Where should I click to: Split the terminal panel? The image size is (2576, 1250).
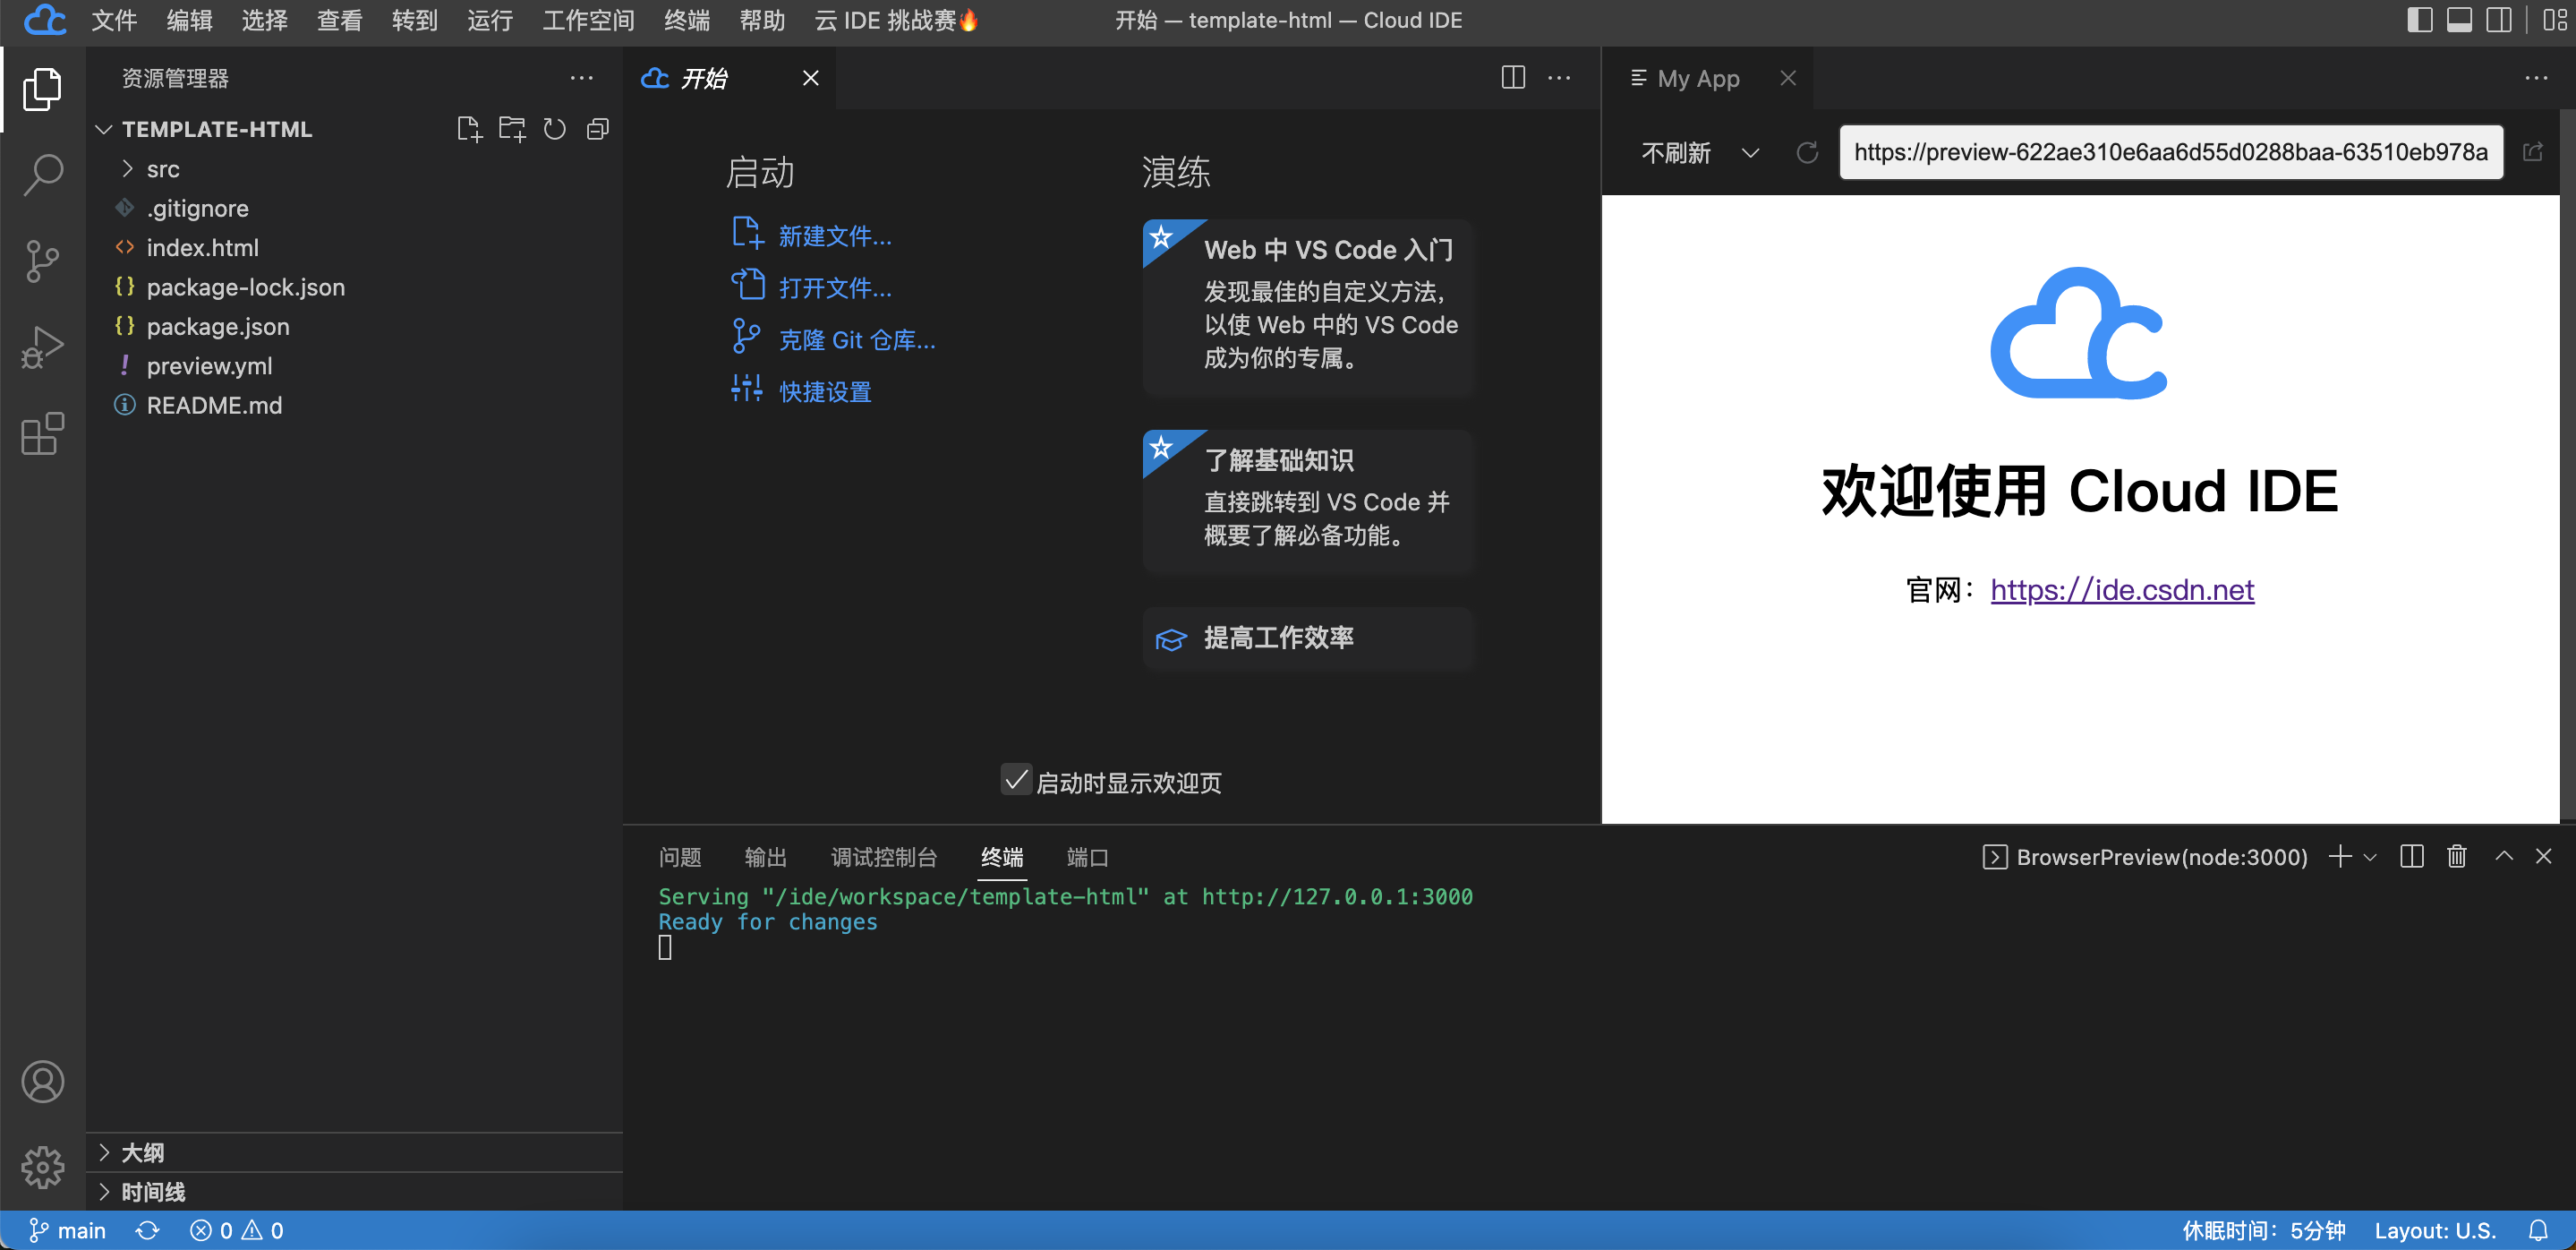pos(2411,856)
